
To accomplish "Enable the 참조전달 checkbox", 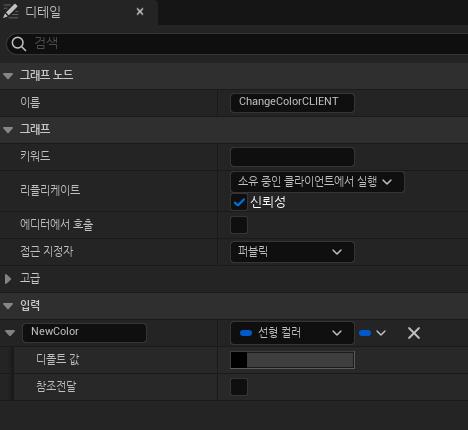I will [x=239, y=387].
